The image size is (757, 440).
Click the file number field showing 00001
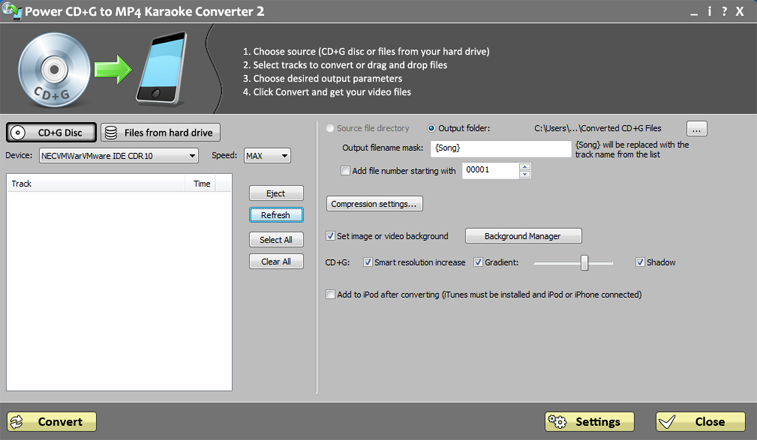[x=491, y=170]
